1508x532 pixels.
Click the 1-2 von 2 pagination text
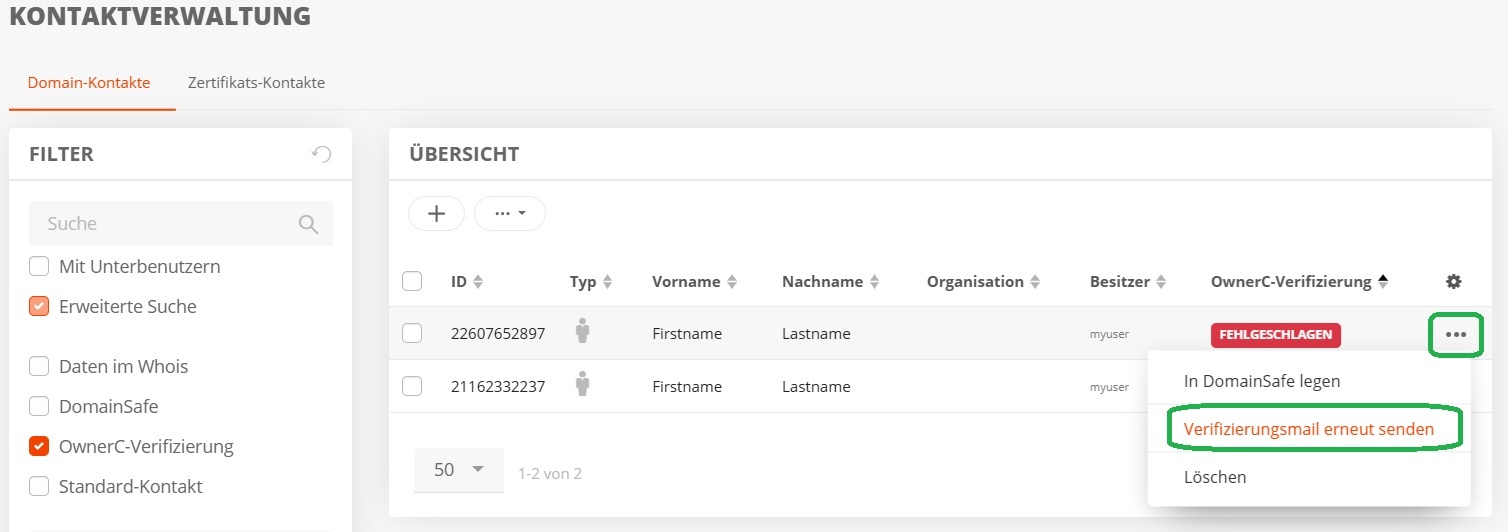(x=550, y=473)
